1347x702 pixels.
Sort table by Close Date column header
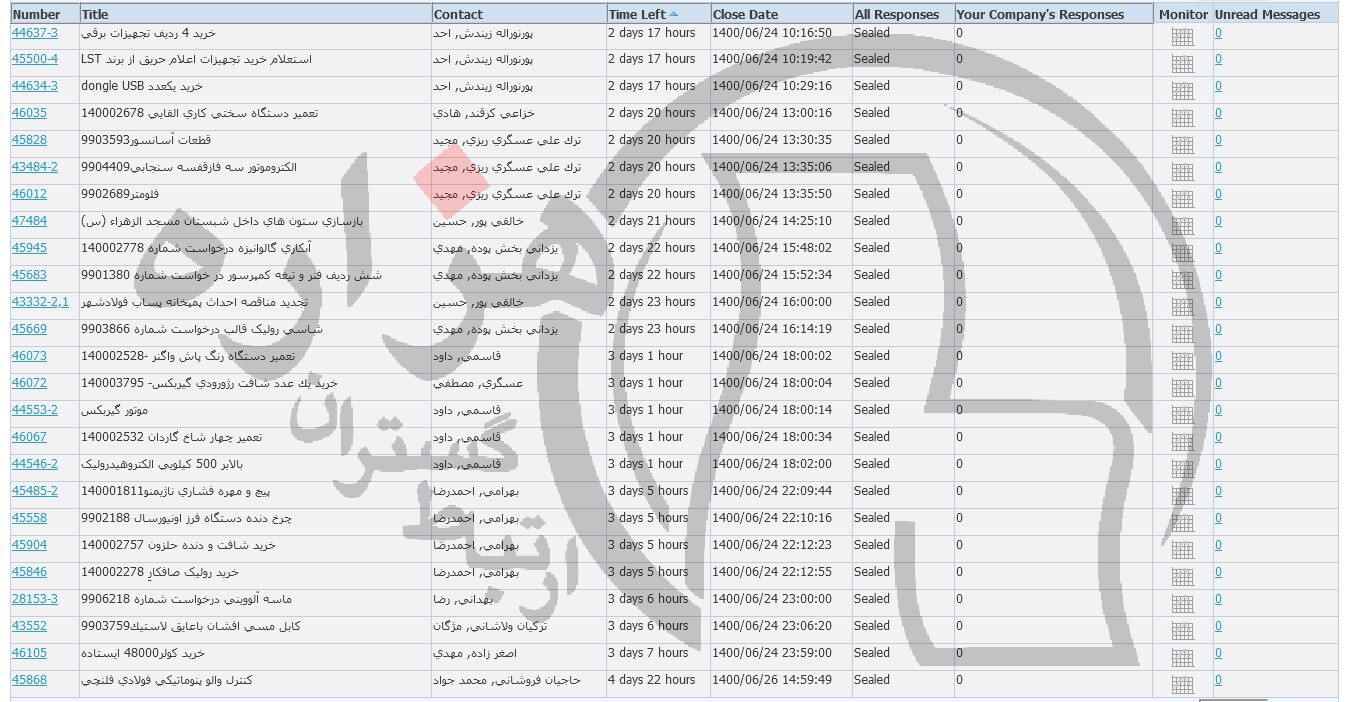[745, 14]
